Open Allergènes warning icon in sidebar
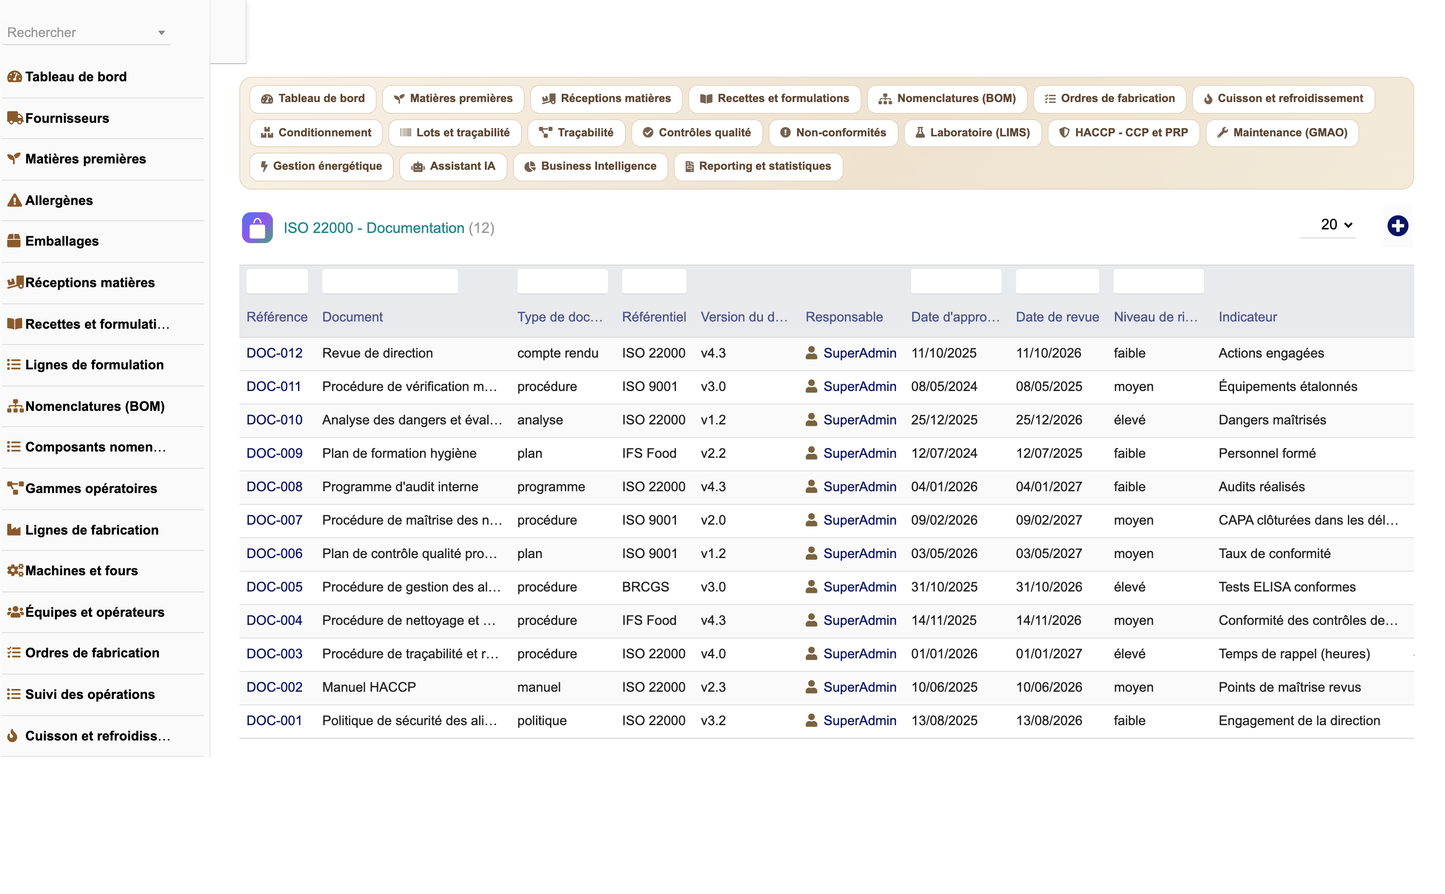Viewport: 1445px width, 894px height. pyautogui.click(x=14, y=200)
